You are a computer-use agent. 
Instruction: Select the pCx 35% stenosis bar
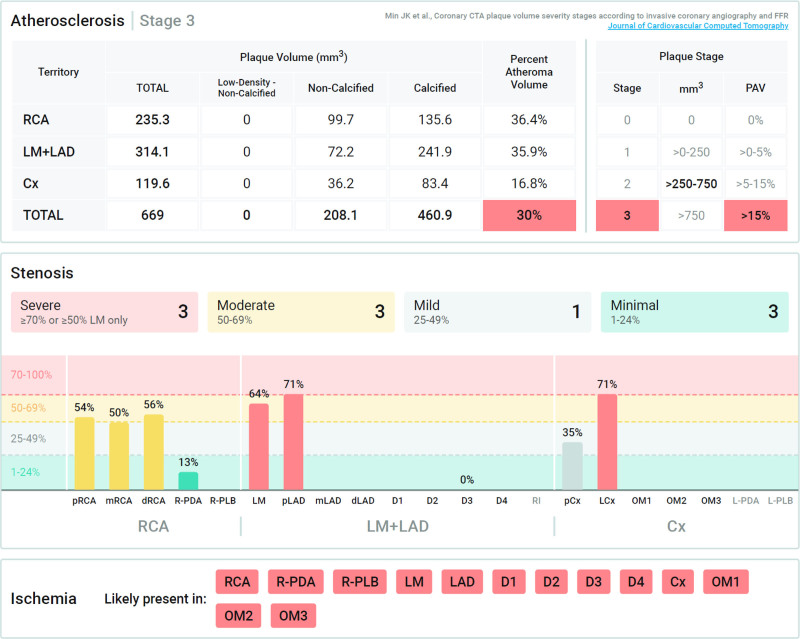click(572, 465)
